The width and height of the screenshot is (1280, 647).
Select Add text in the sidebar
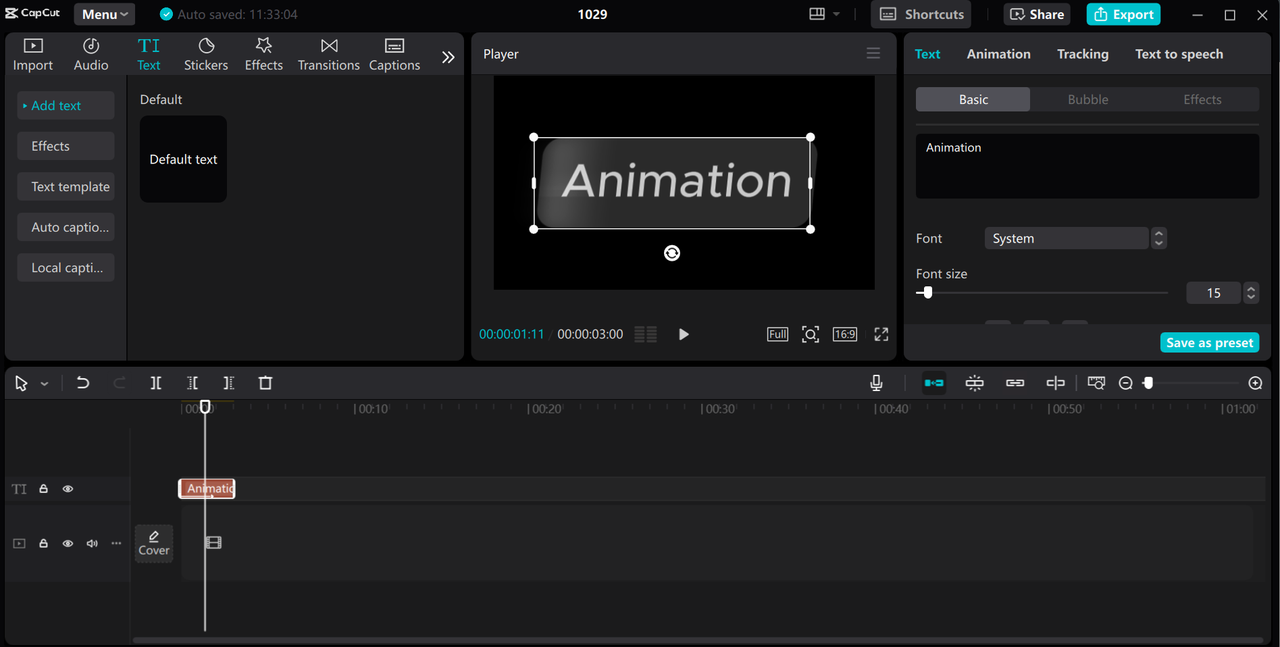65,105
